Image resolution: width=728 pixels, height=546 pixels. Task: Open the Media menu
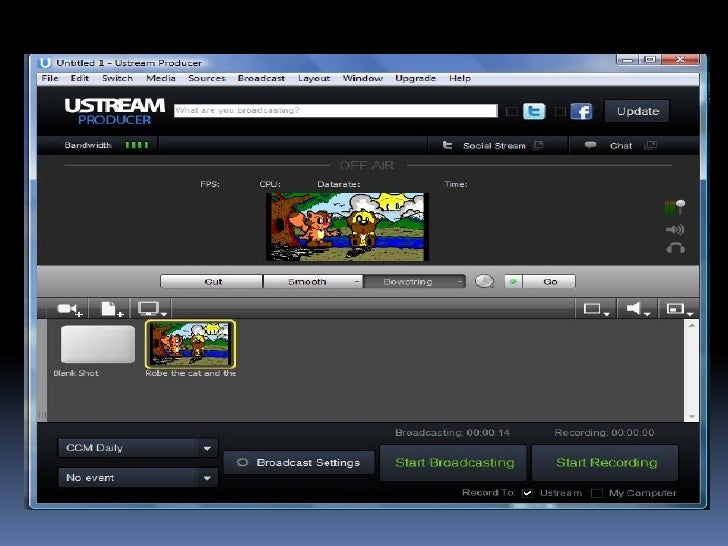tap(161, 78)
